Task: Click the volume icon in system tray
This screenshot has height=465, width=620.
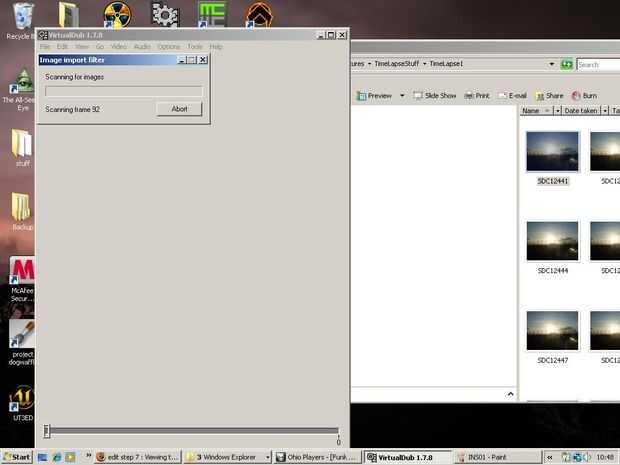Action: (x=587, y=457)
